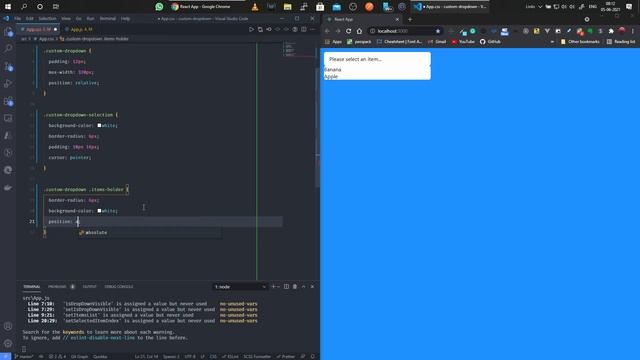The image size is (640, 360).
Task: Open VLC media player from the taskbar
Action: click(x=255, y=7)
